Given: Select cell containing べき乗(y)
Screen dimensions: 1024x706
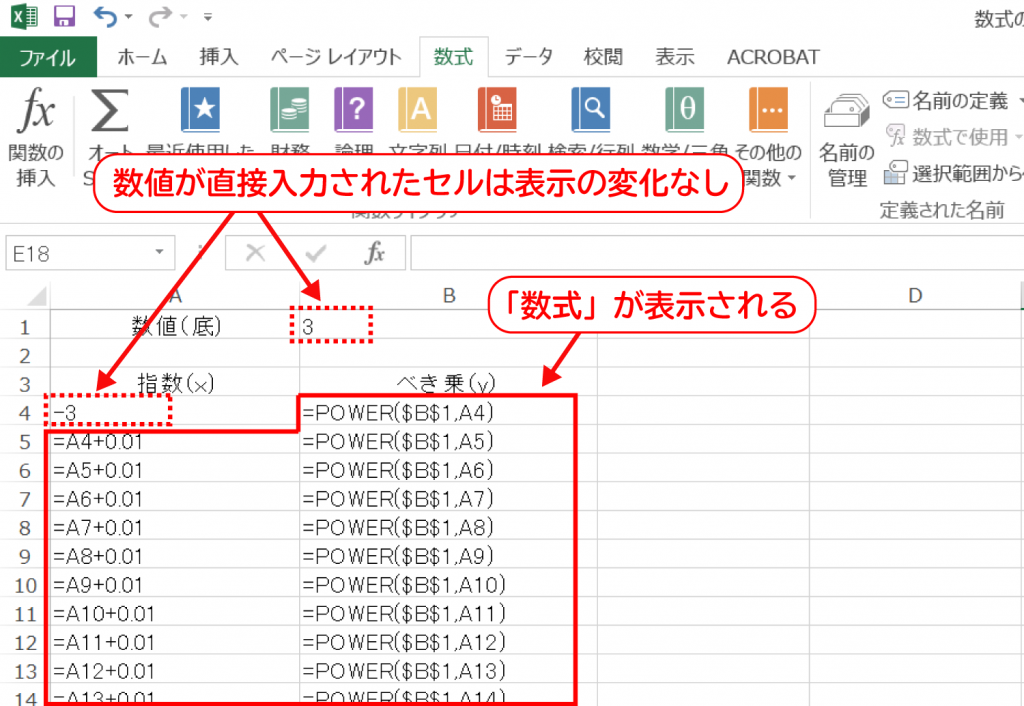Looking at the screenshot, I should [x=448, y=383].
